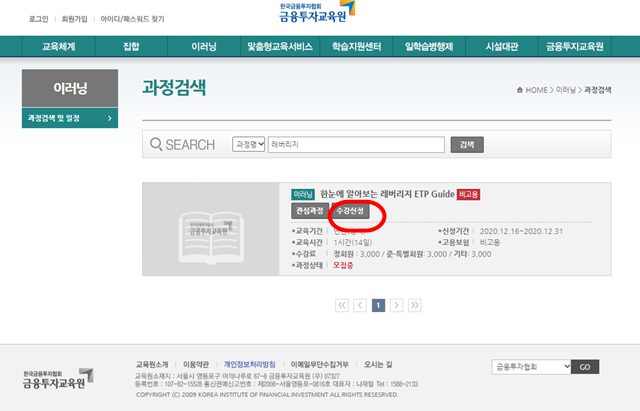Open the 이러닝 menu in navigation bar
The height and width of the screenshot is (411, 640).
(204, 47)
